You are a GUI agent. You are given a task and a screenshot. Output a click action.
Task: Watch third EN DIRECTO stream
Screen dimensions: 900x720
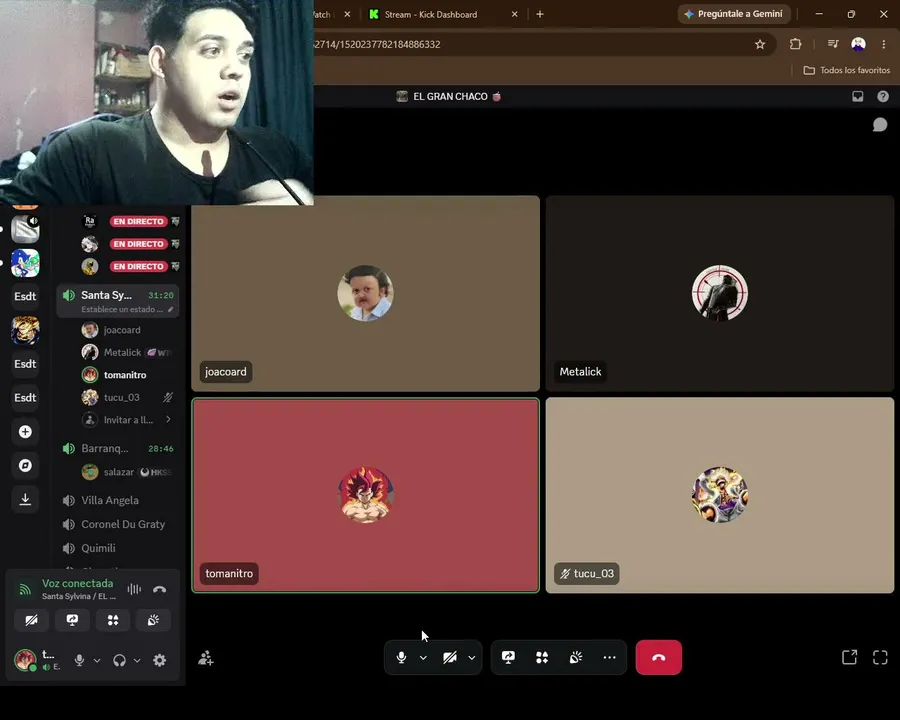tap(138, 266)
